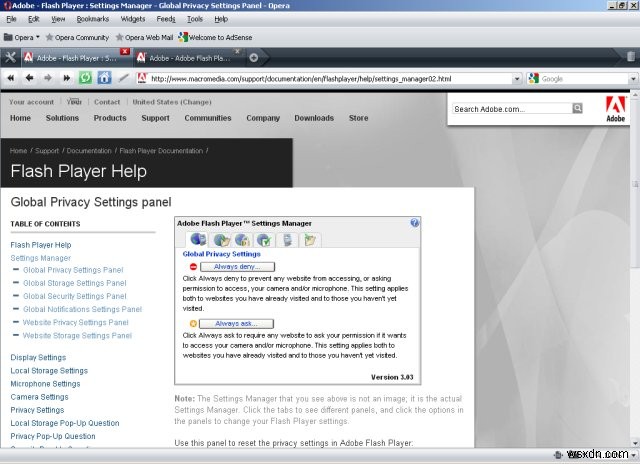Open Flash Player Help contents link

pos(41,245)
